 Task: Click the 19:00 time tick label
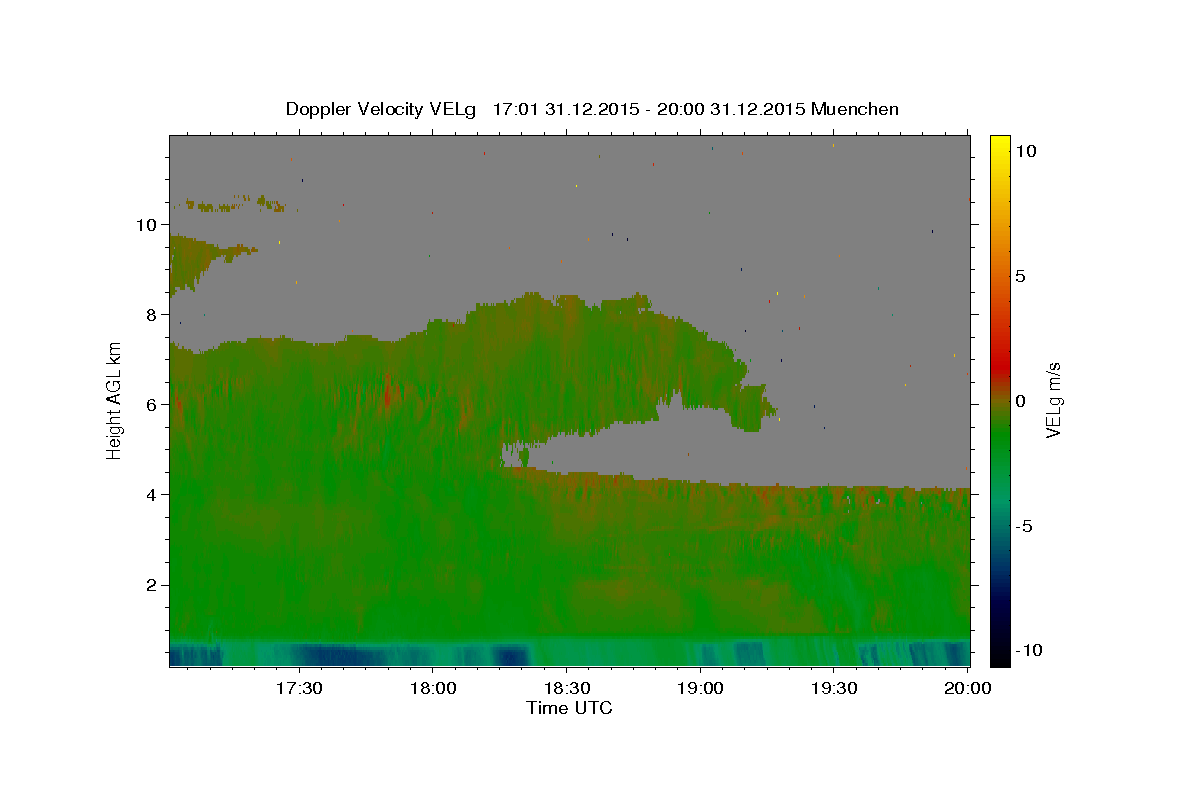point(700,688)
